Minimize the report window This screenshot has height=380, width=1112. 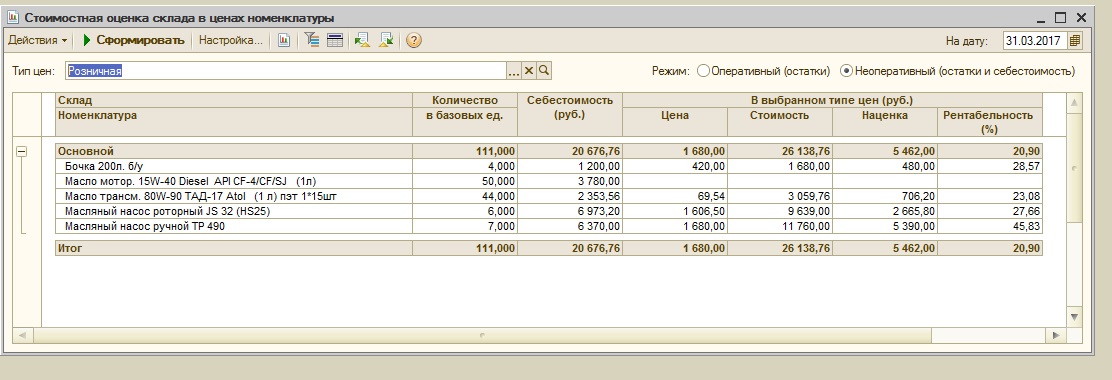[1040, 18]
